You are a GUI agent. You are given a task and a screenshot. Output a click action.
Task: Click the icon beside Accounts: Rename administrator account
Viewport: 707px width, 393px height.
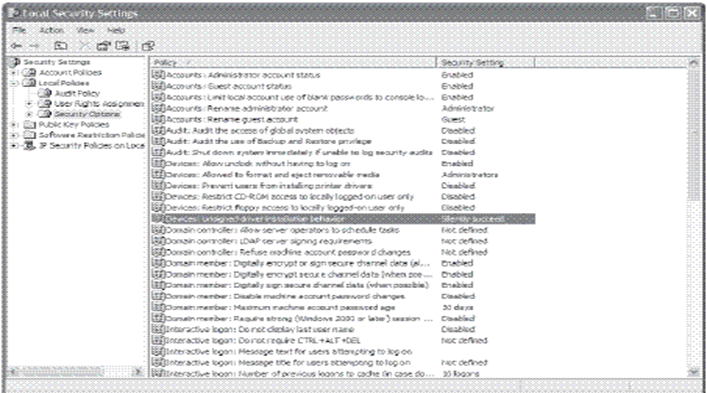pos(158,108)
